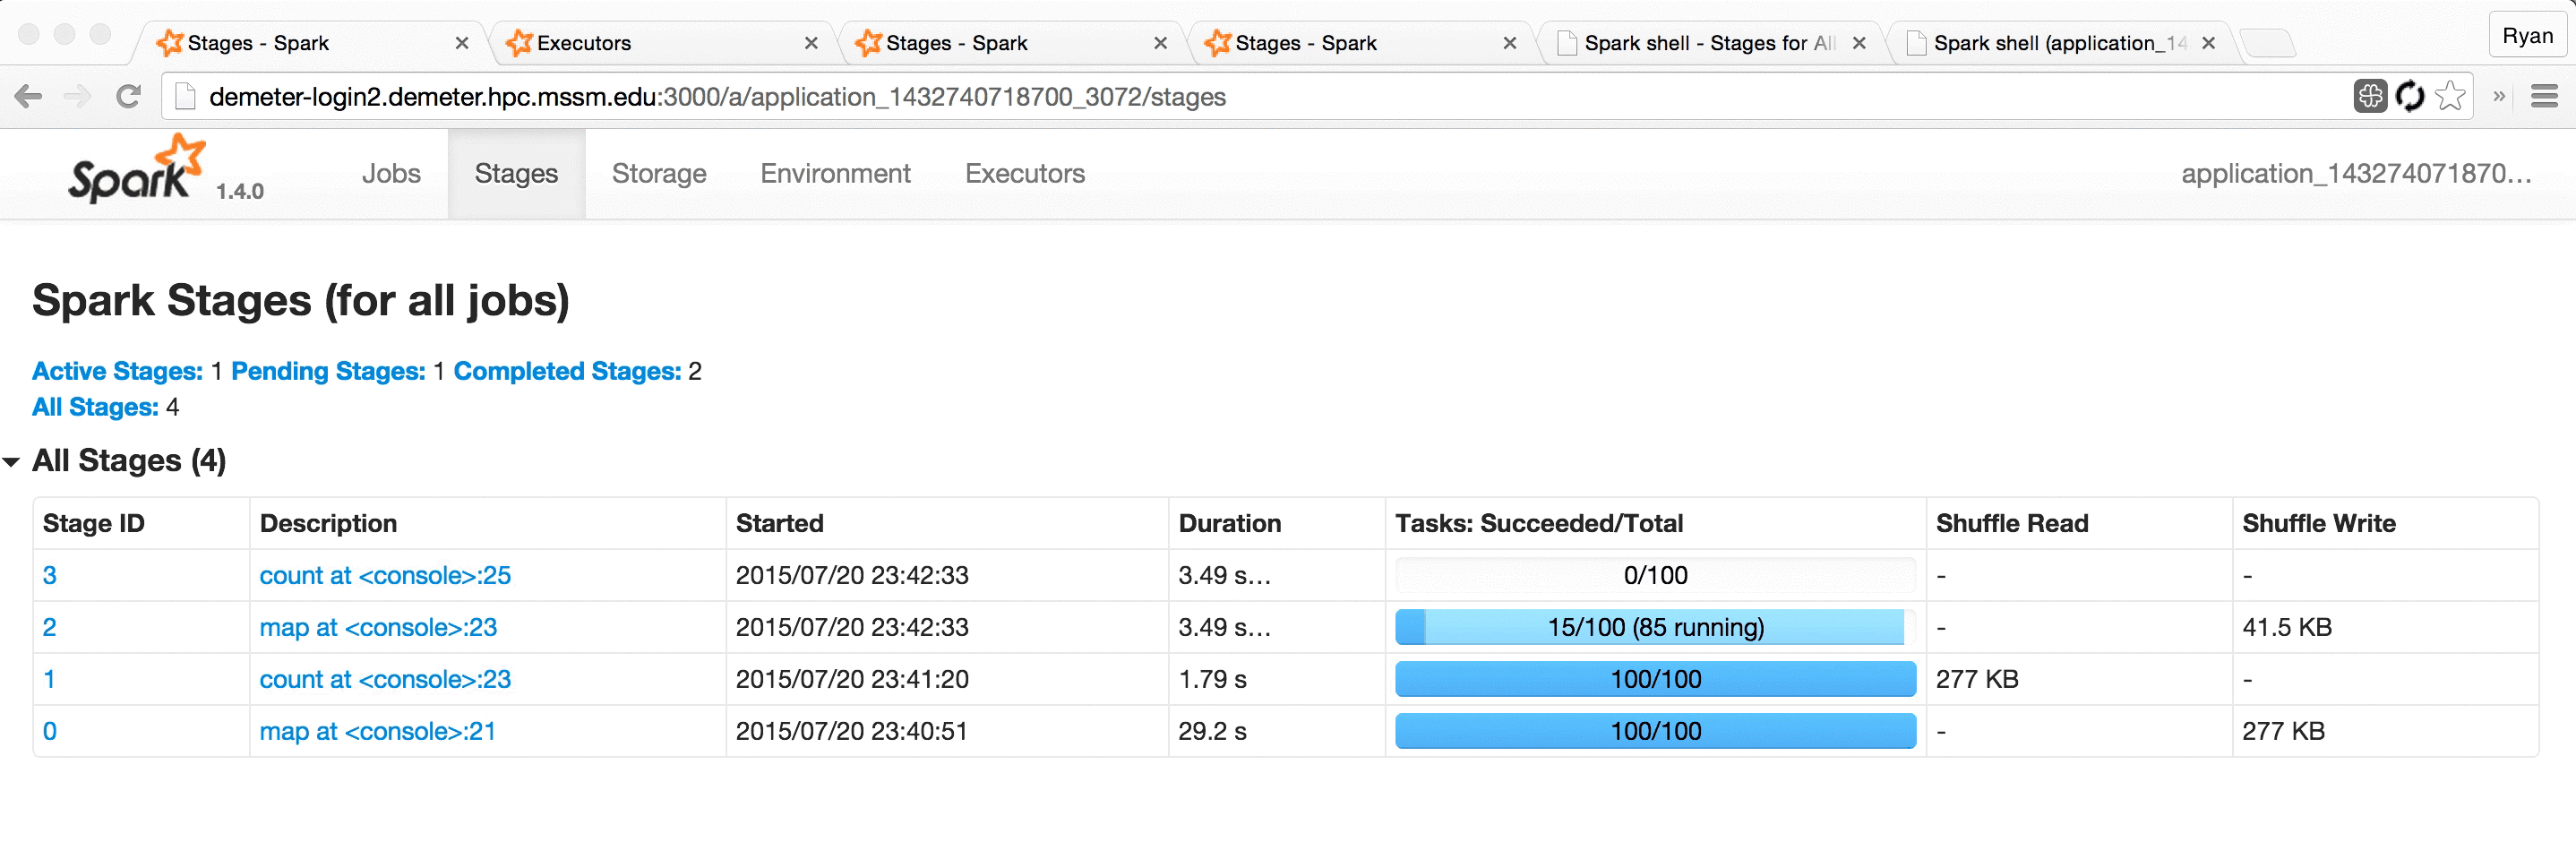The image size is (2576, 842).
Task: Click the Spark Stages (for all jobs) heading
Action: (301, 300)
